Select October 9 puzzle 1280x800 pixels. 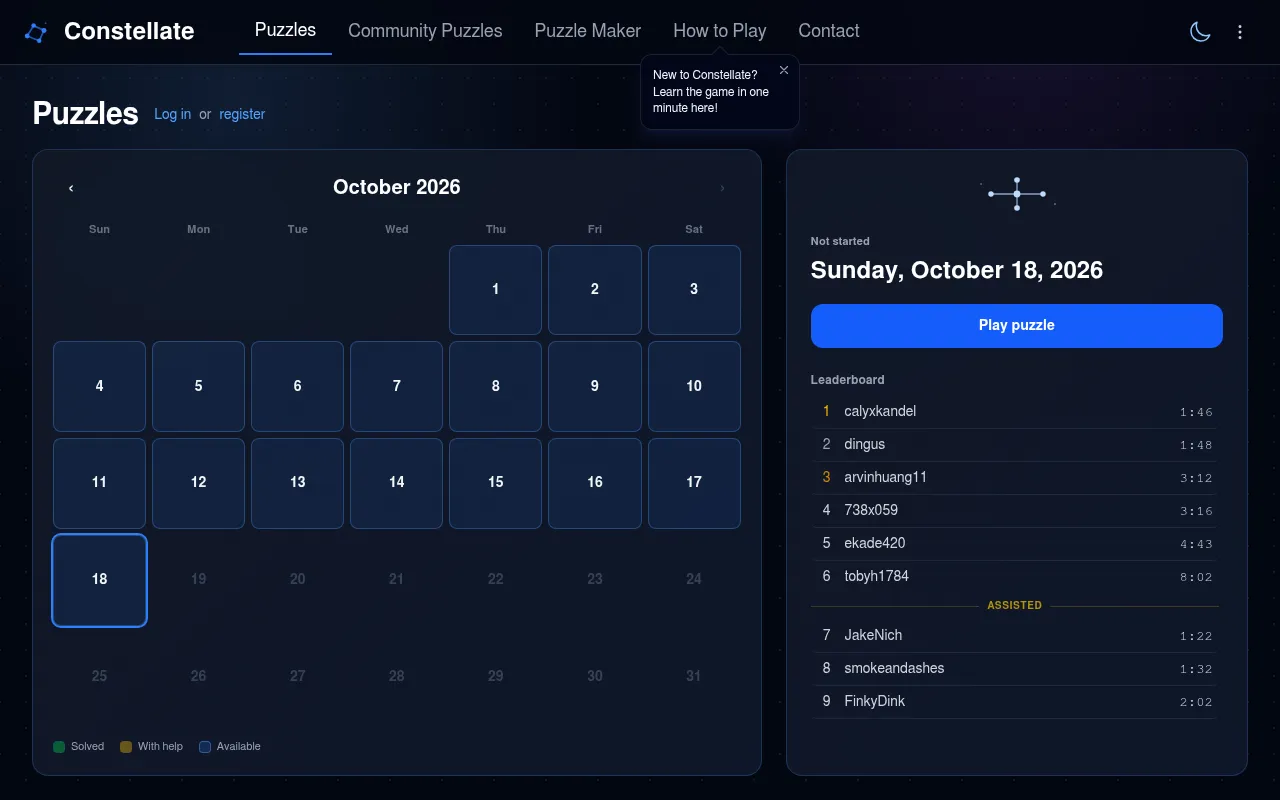[595, 386]
